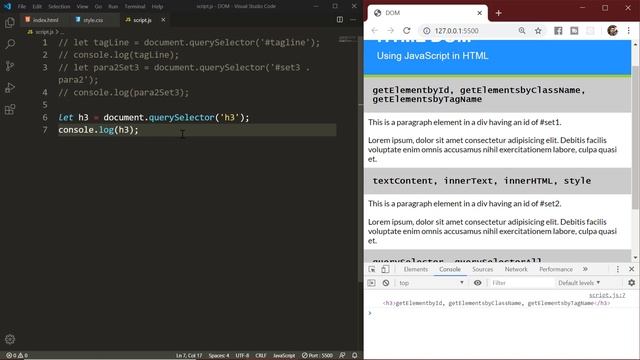Switch to the Console tab in DevTools
Viewport: 640px width, 360px height.
450,269
